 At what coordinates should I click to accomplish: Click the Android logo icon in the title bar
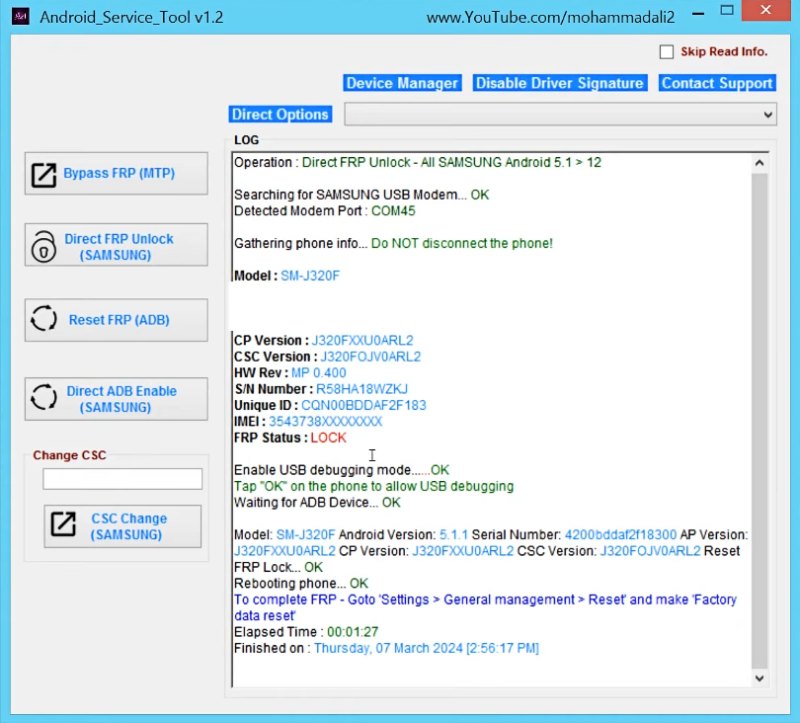[24, 16]
